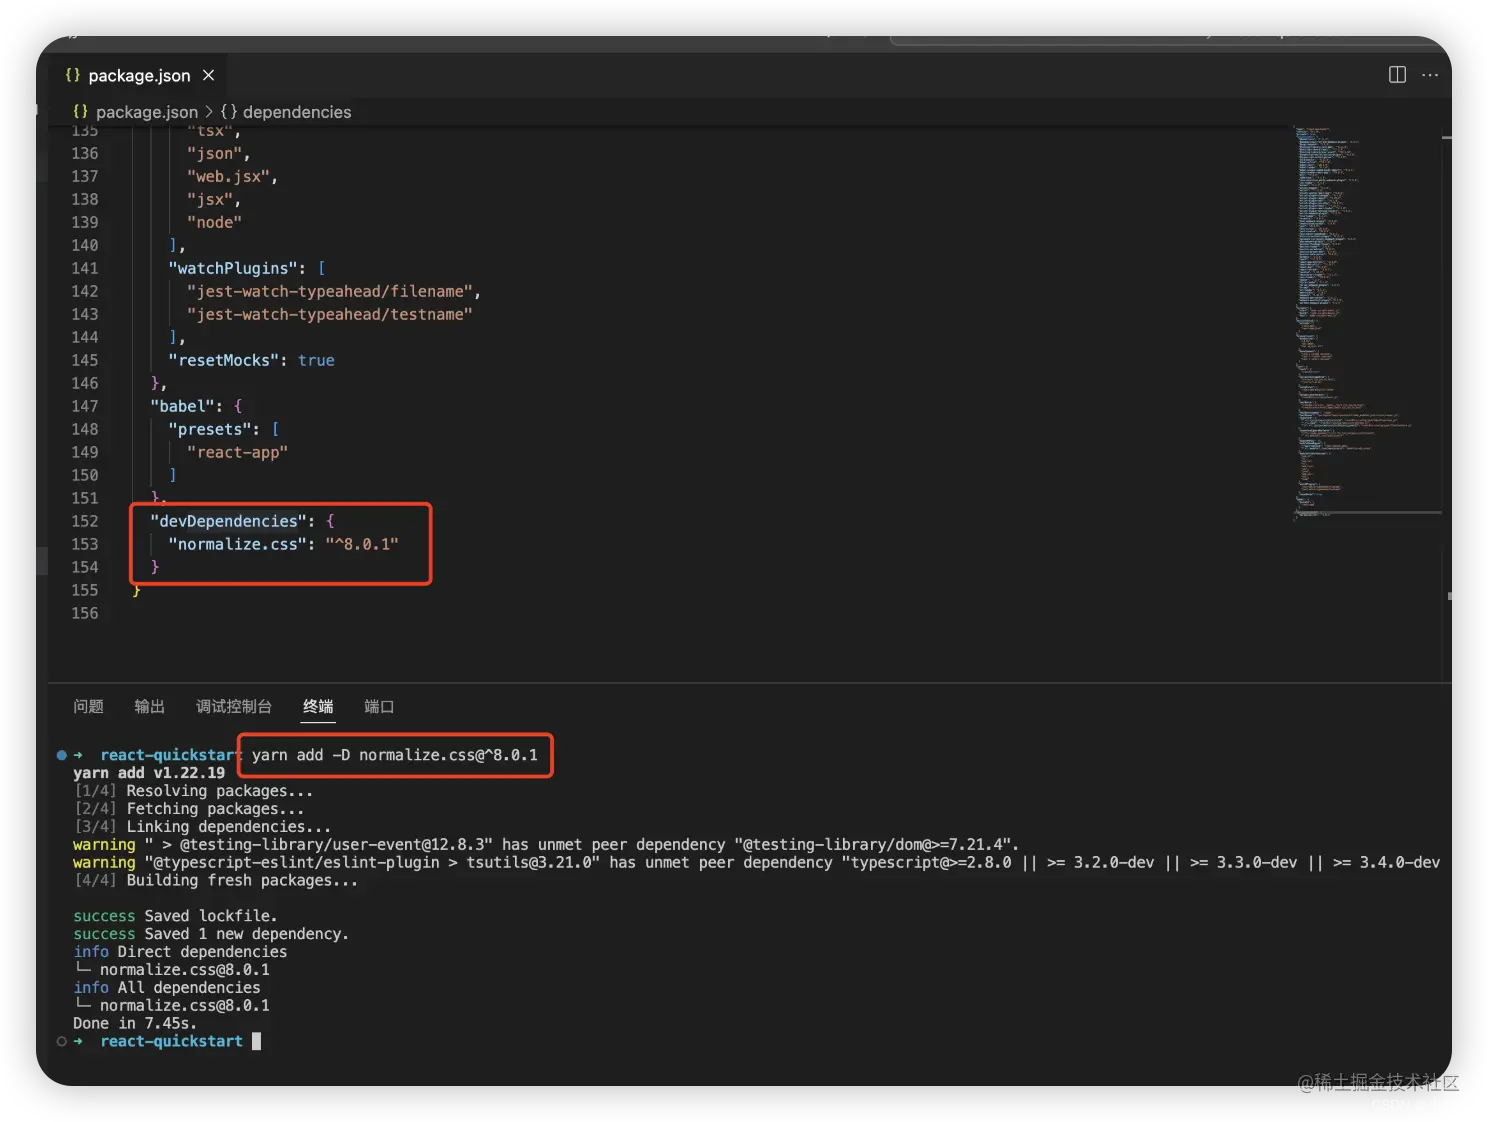The height and width of the screenshot is (1122, 1488).
Task: Open the 问题 (Problems) panel tab
Action: 88,706
